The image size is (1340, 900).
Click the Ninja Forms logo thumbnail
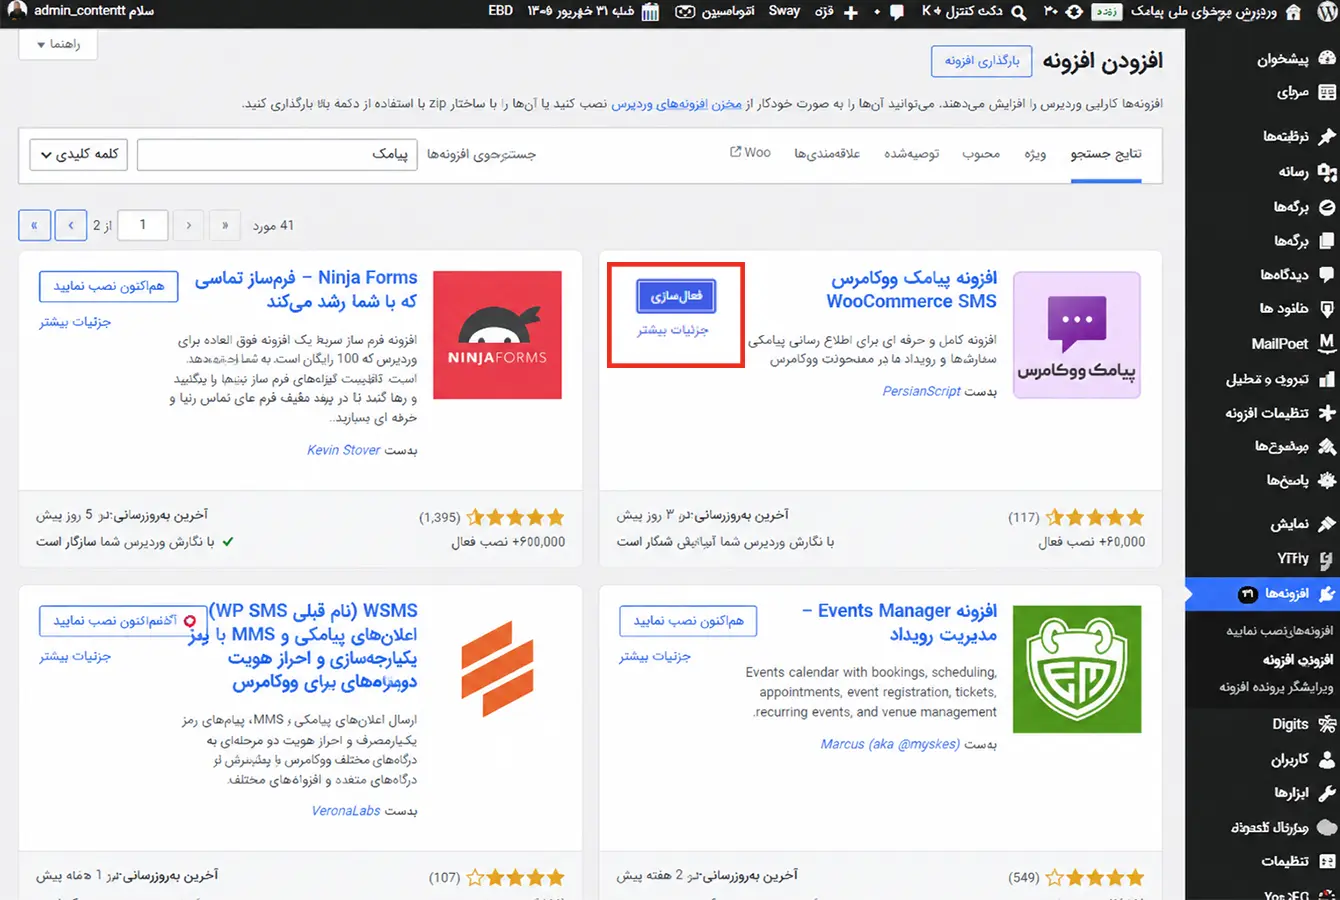tap(497, 335)
